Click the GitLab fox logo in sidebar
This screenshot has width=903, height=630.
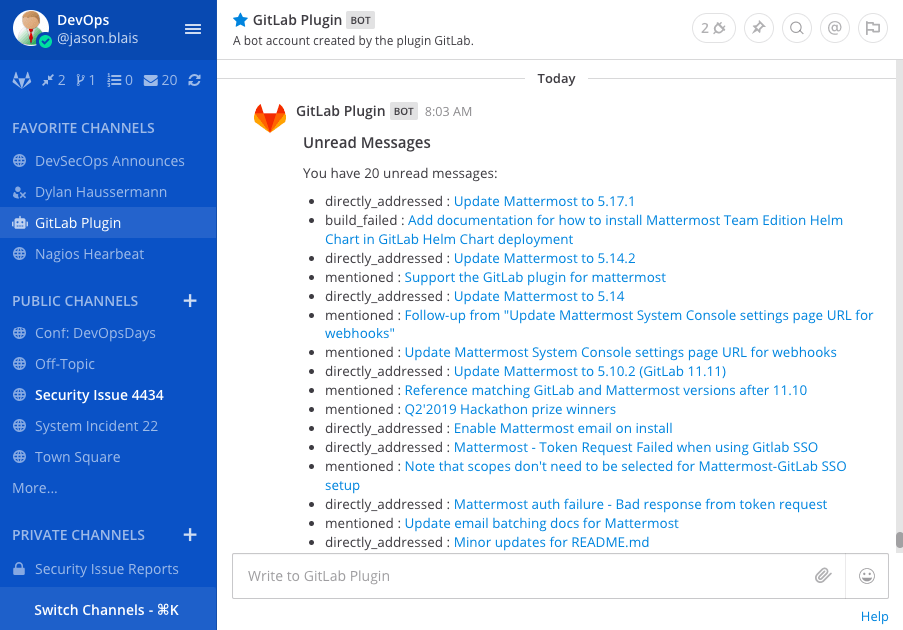point(22,80)
